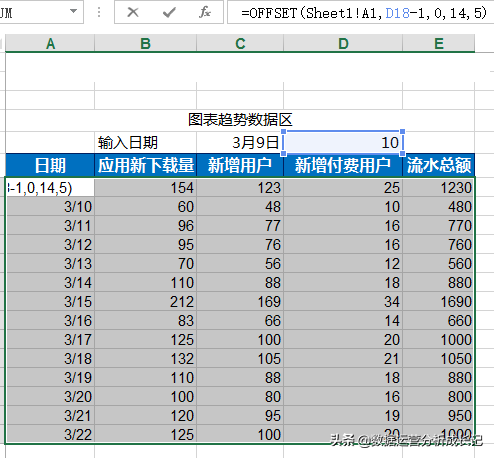Select column E header
The width and height of the screenshot is (494, 458).
(x=439, y=43)
